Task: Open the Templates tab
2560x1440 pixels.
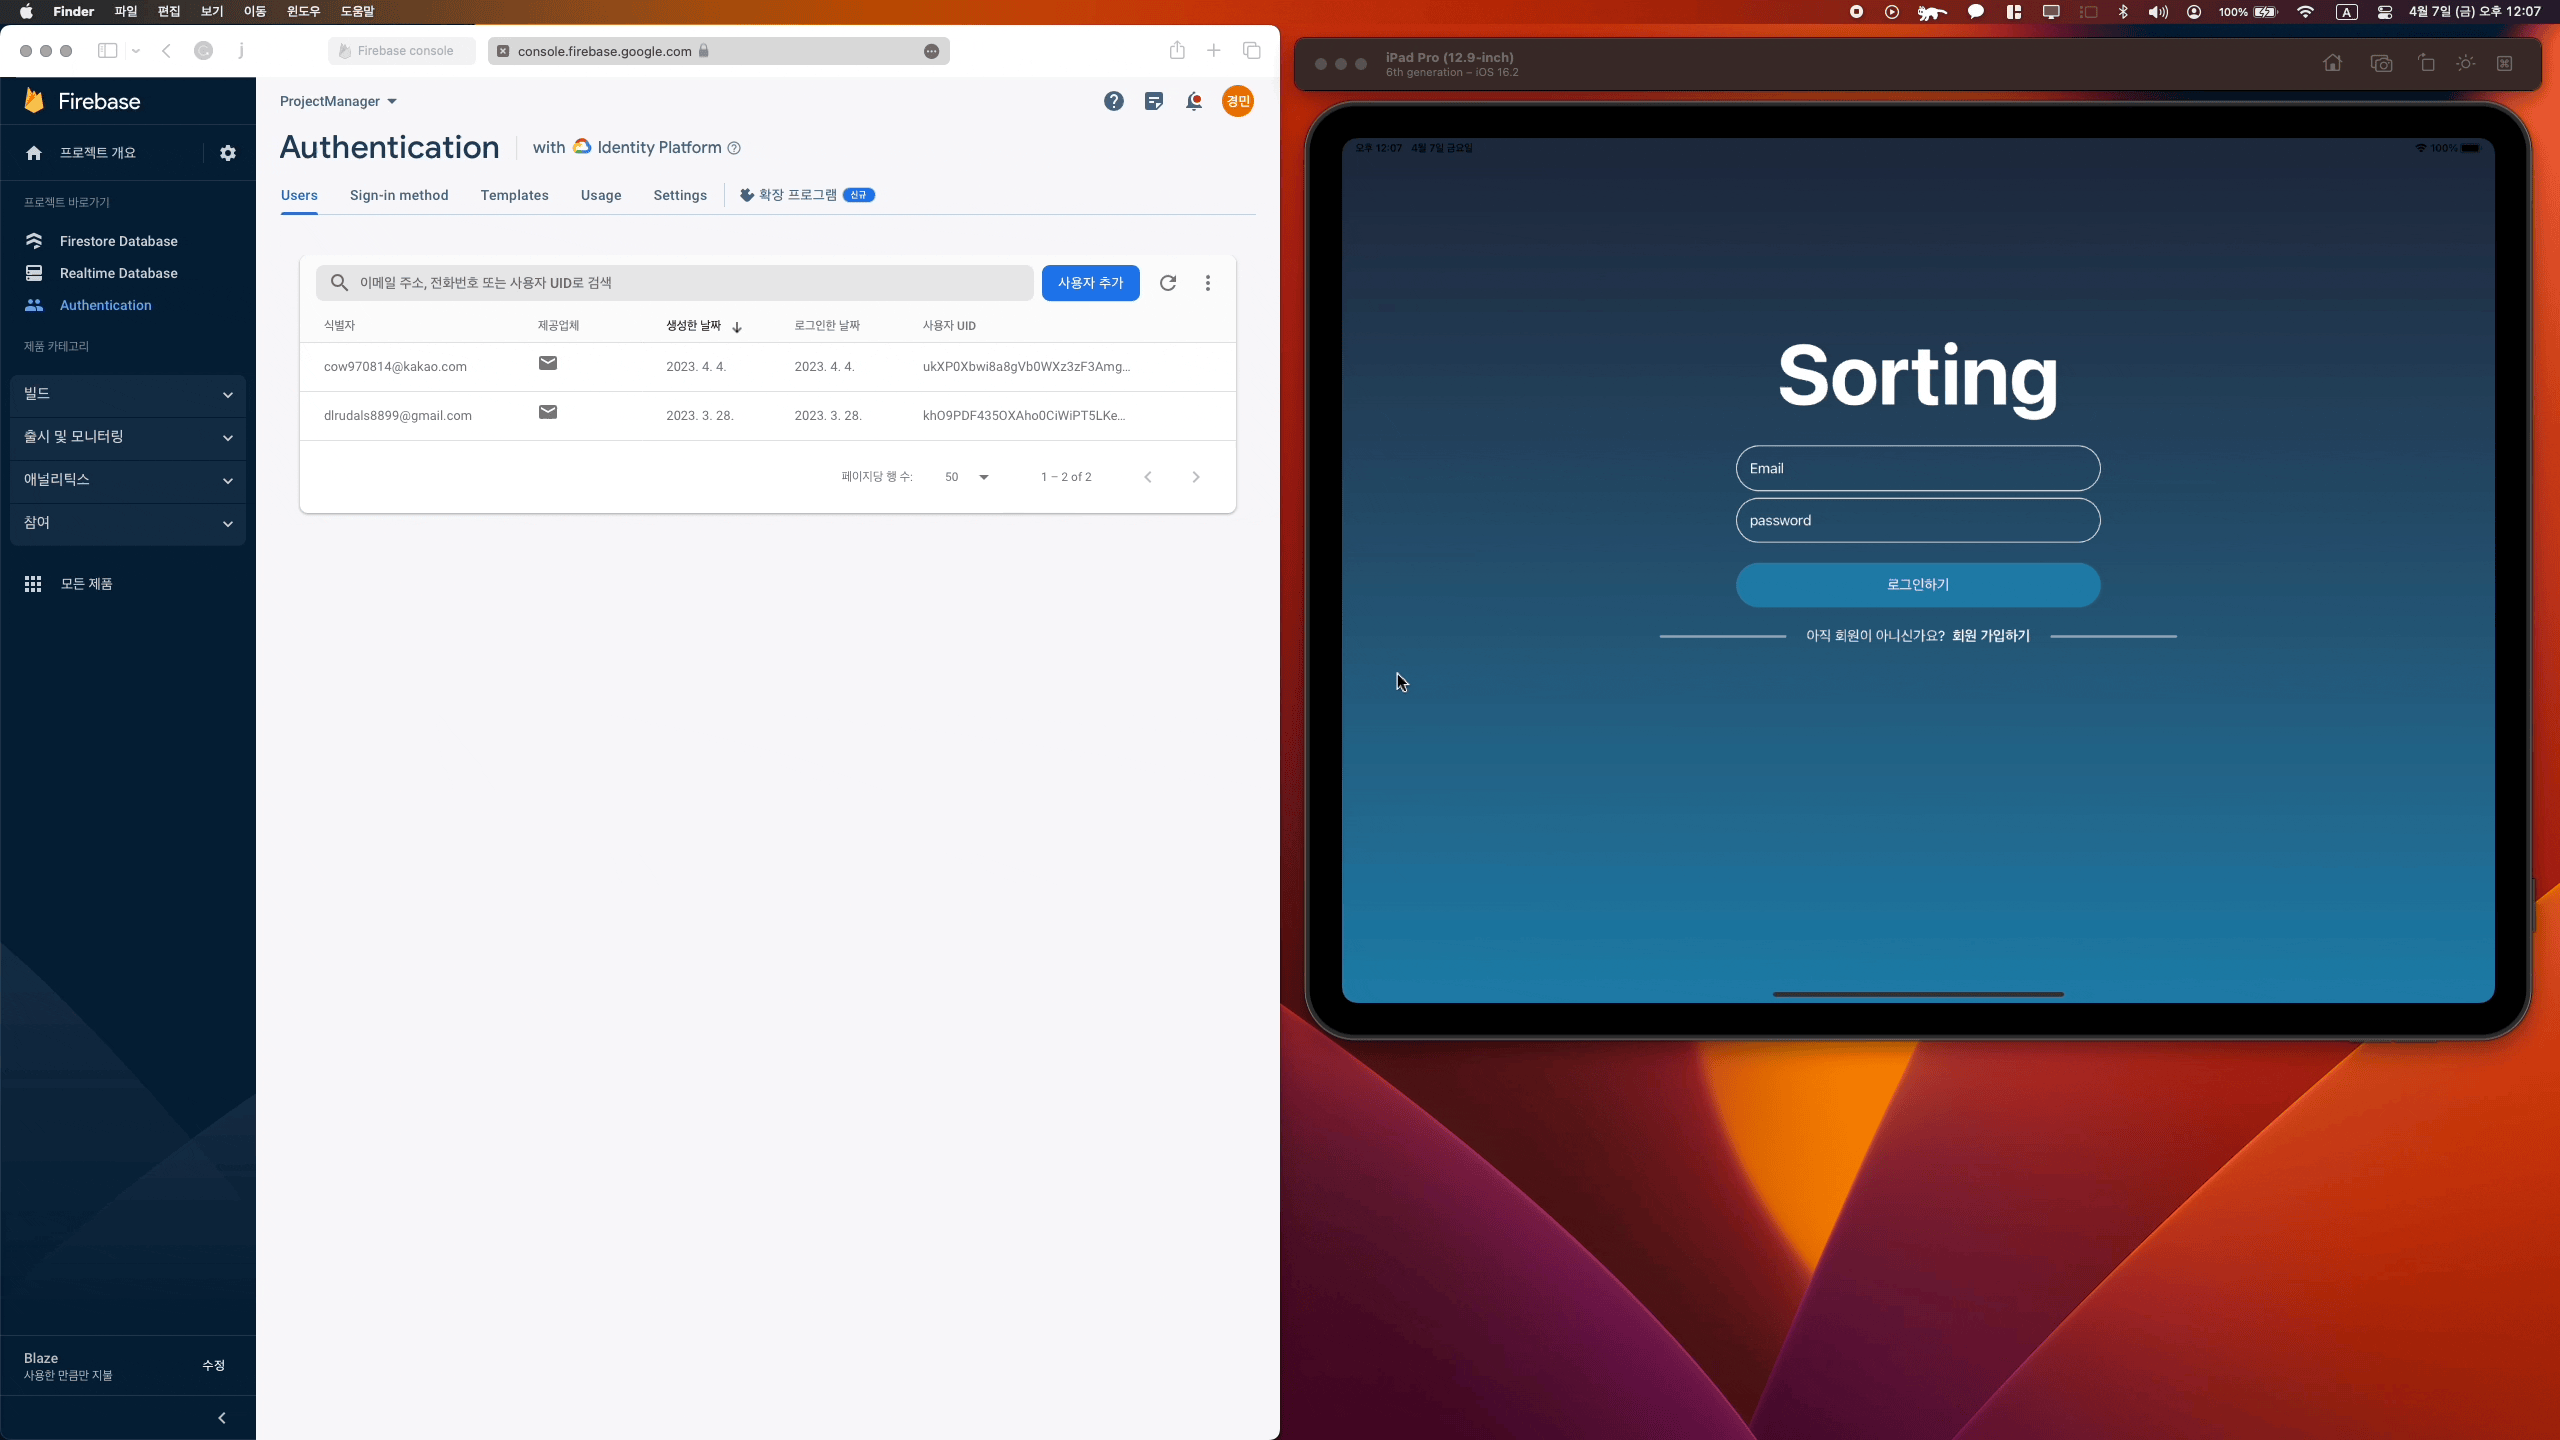Action: pyautogui.click(x=514, y=195)
